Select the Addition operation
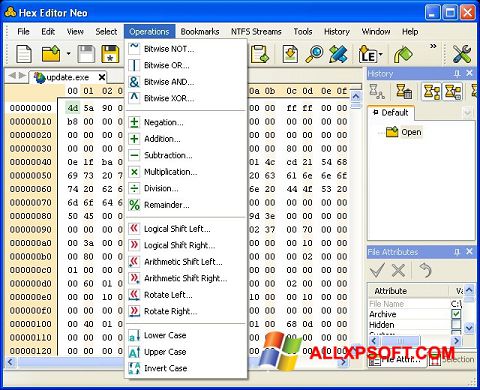This screenshot has height=390, width=480. [186, 139]
